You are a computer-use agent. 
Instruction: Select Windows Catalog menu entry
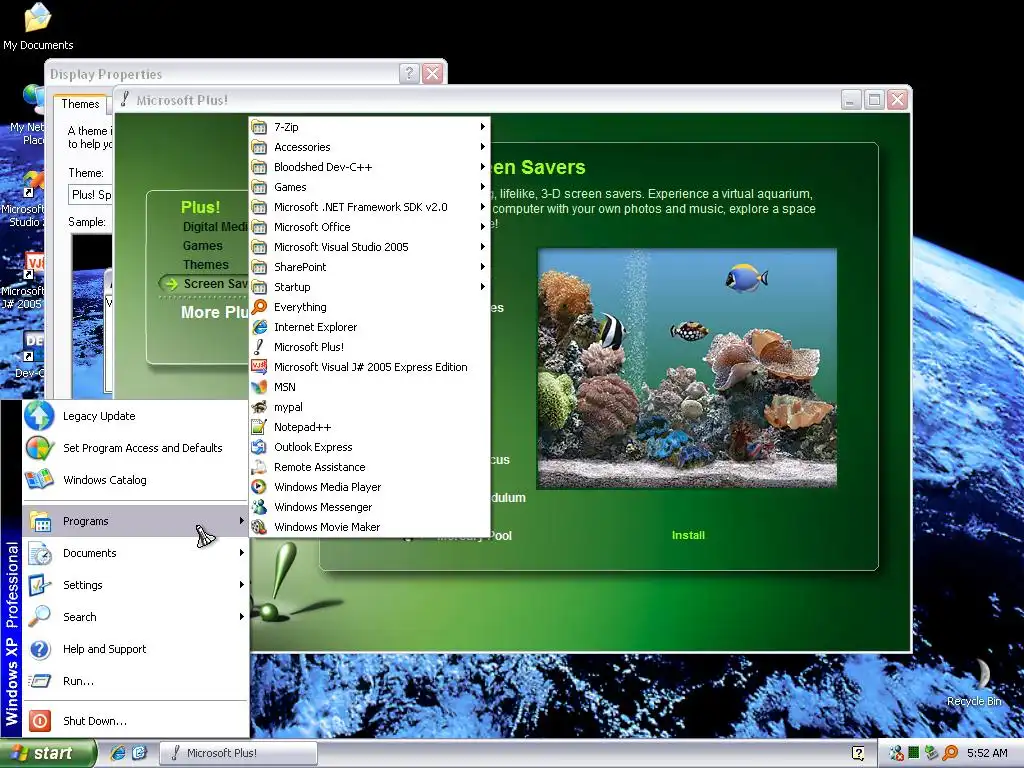136,480
